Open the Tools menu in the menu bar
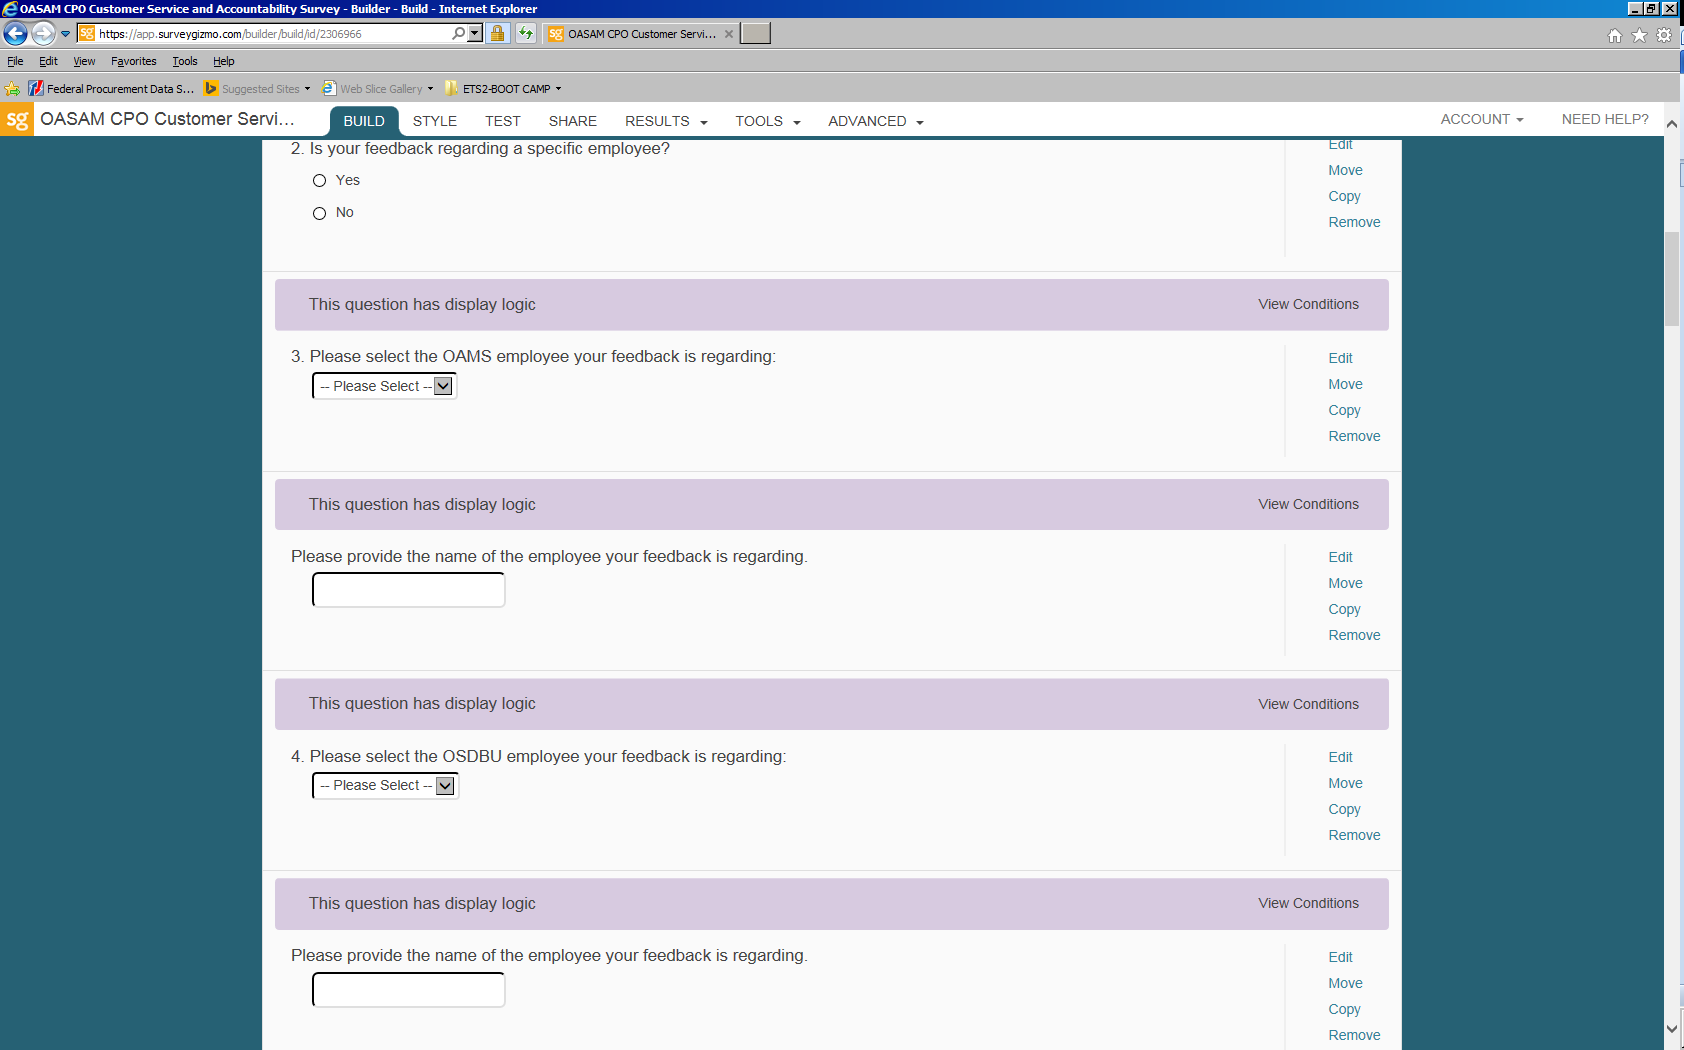The image size is (1684, 1050). pyautogui.click(x=185, y=61)
